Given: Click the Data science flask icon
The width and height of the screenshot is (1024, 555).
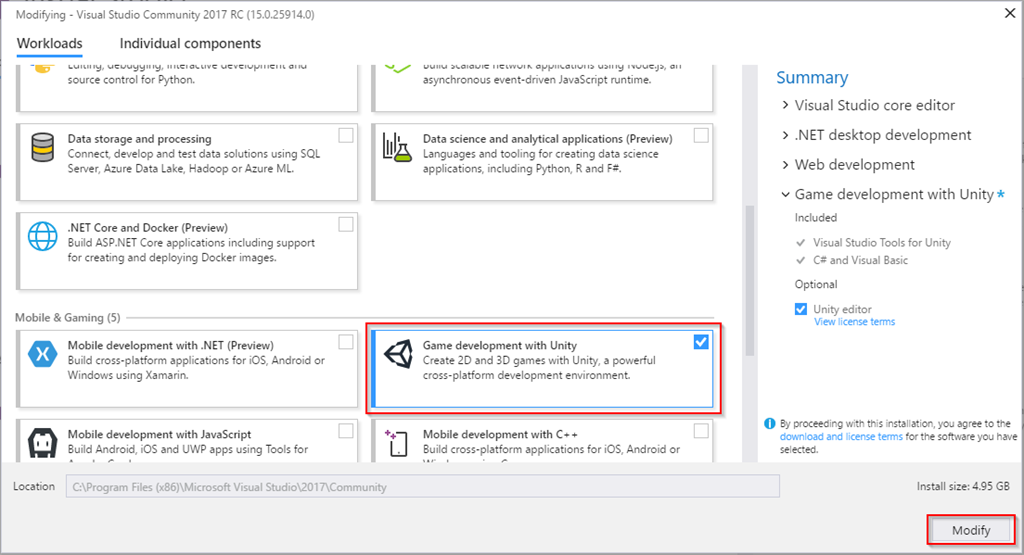Looking at the screenshot, I should coord(396,147).
